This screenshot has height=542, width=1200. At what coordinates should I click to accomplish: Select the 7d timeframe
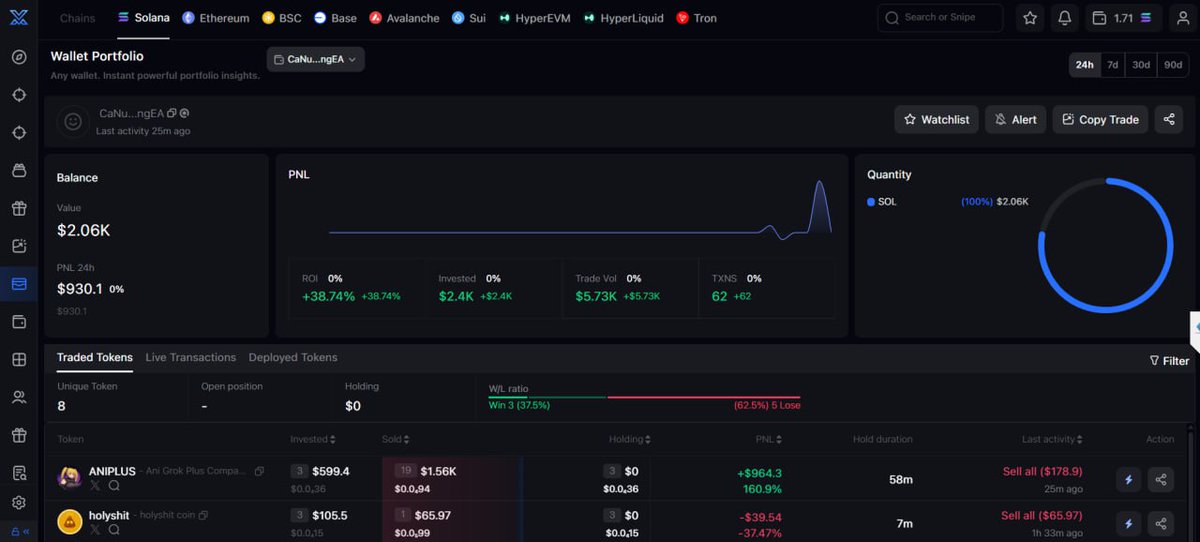(x=1112, y=65)
